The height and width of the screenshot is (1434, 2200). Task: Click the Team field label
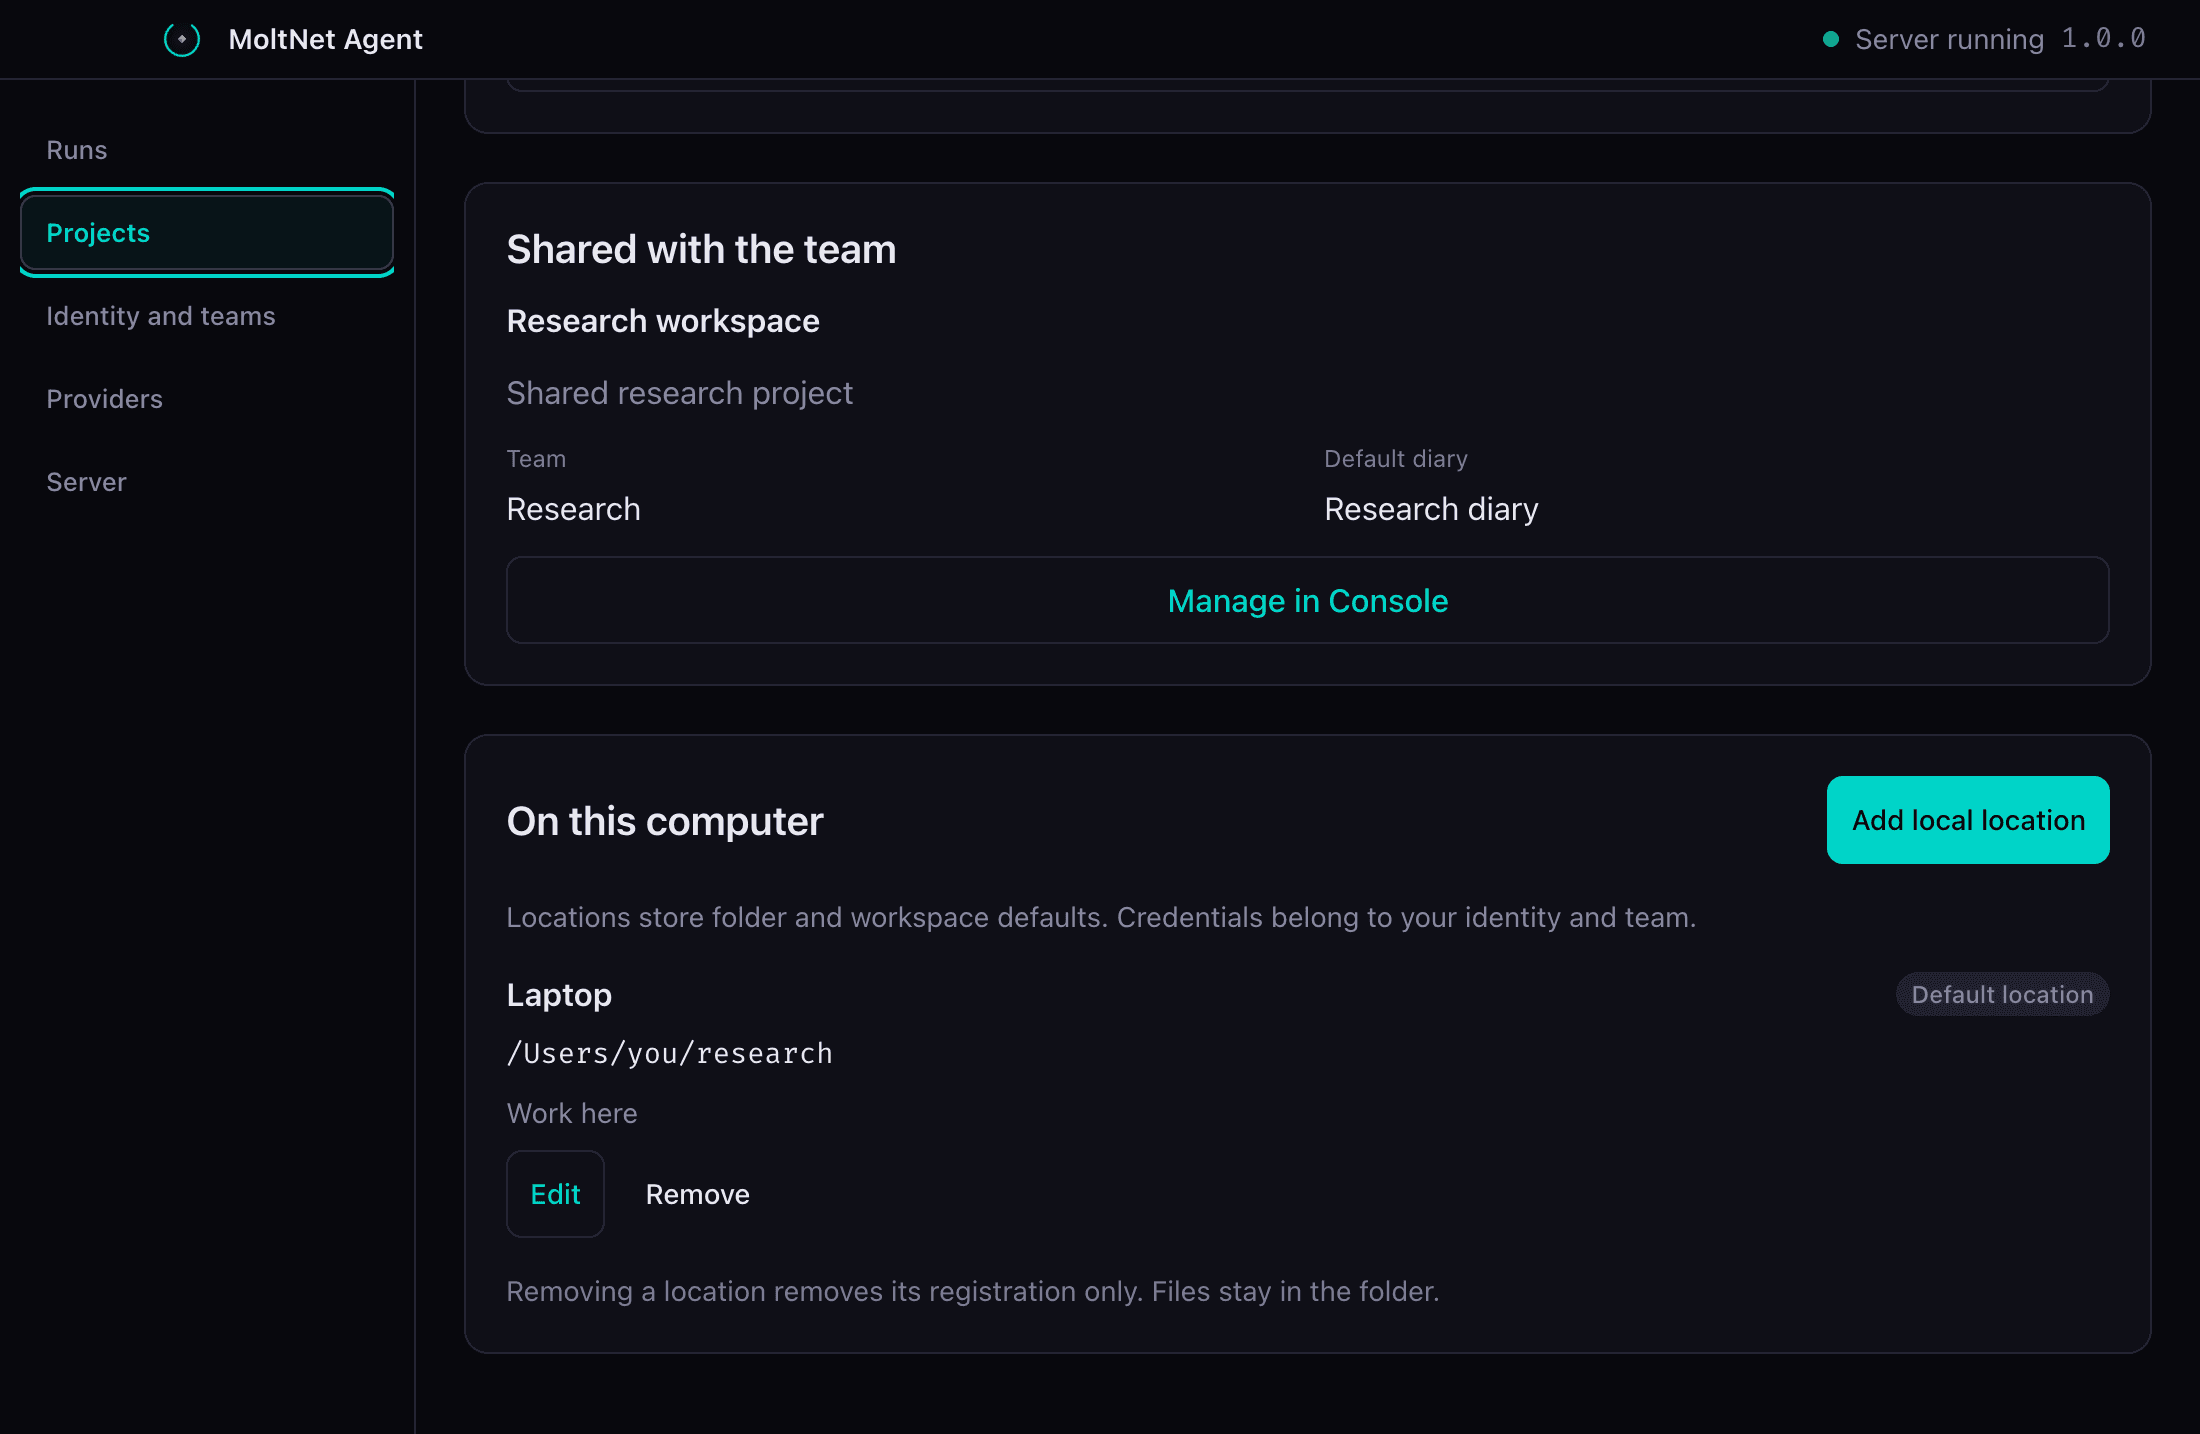[536, 459]
